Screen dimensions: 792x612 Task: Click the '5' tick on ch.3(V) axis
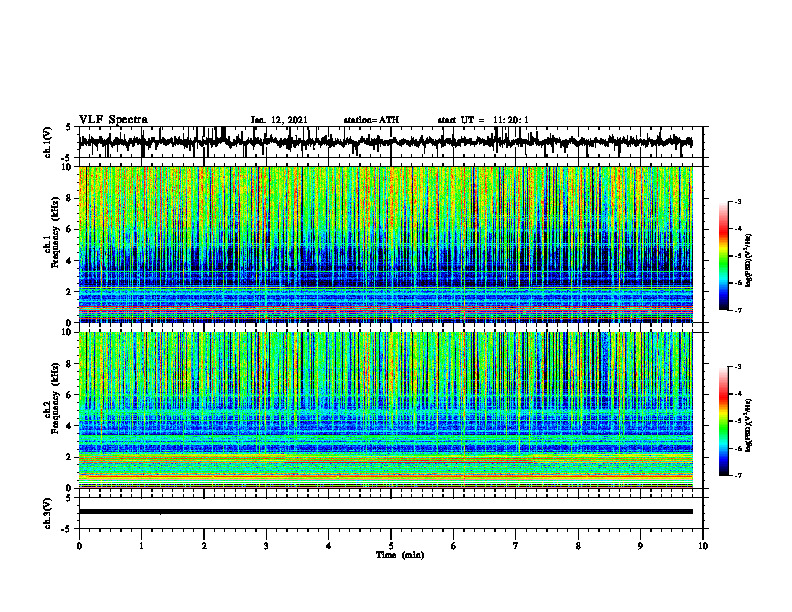(69, 498)
